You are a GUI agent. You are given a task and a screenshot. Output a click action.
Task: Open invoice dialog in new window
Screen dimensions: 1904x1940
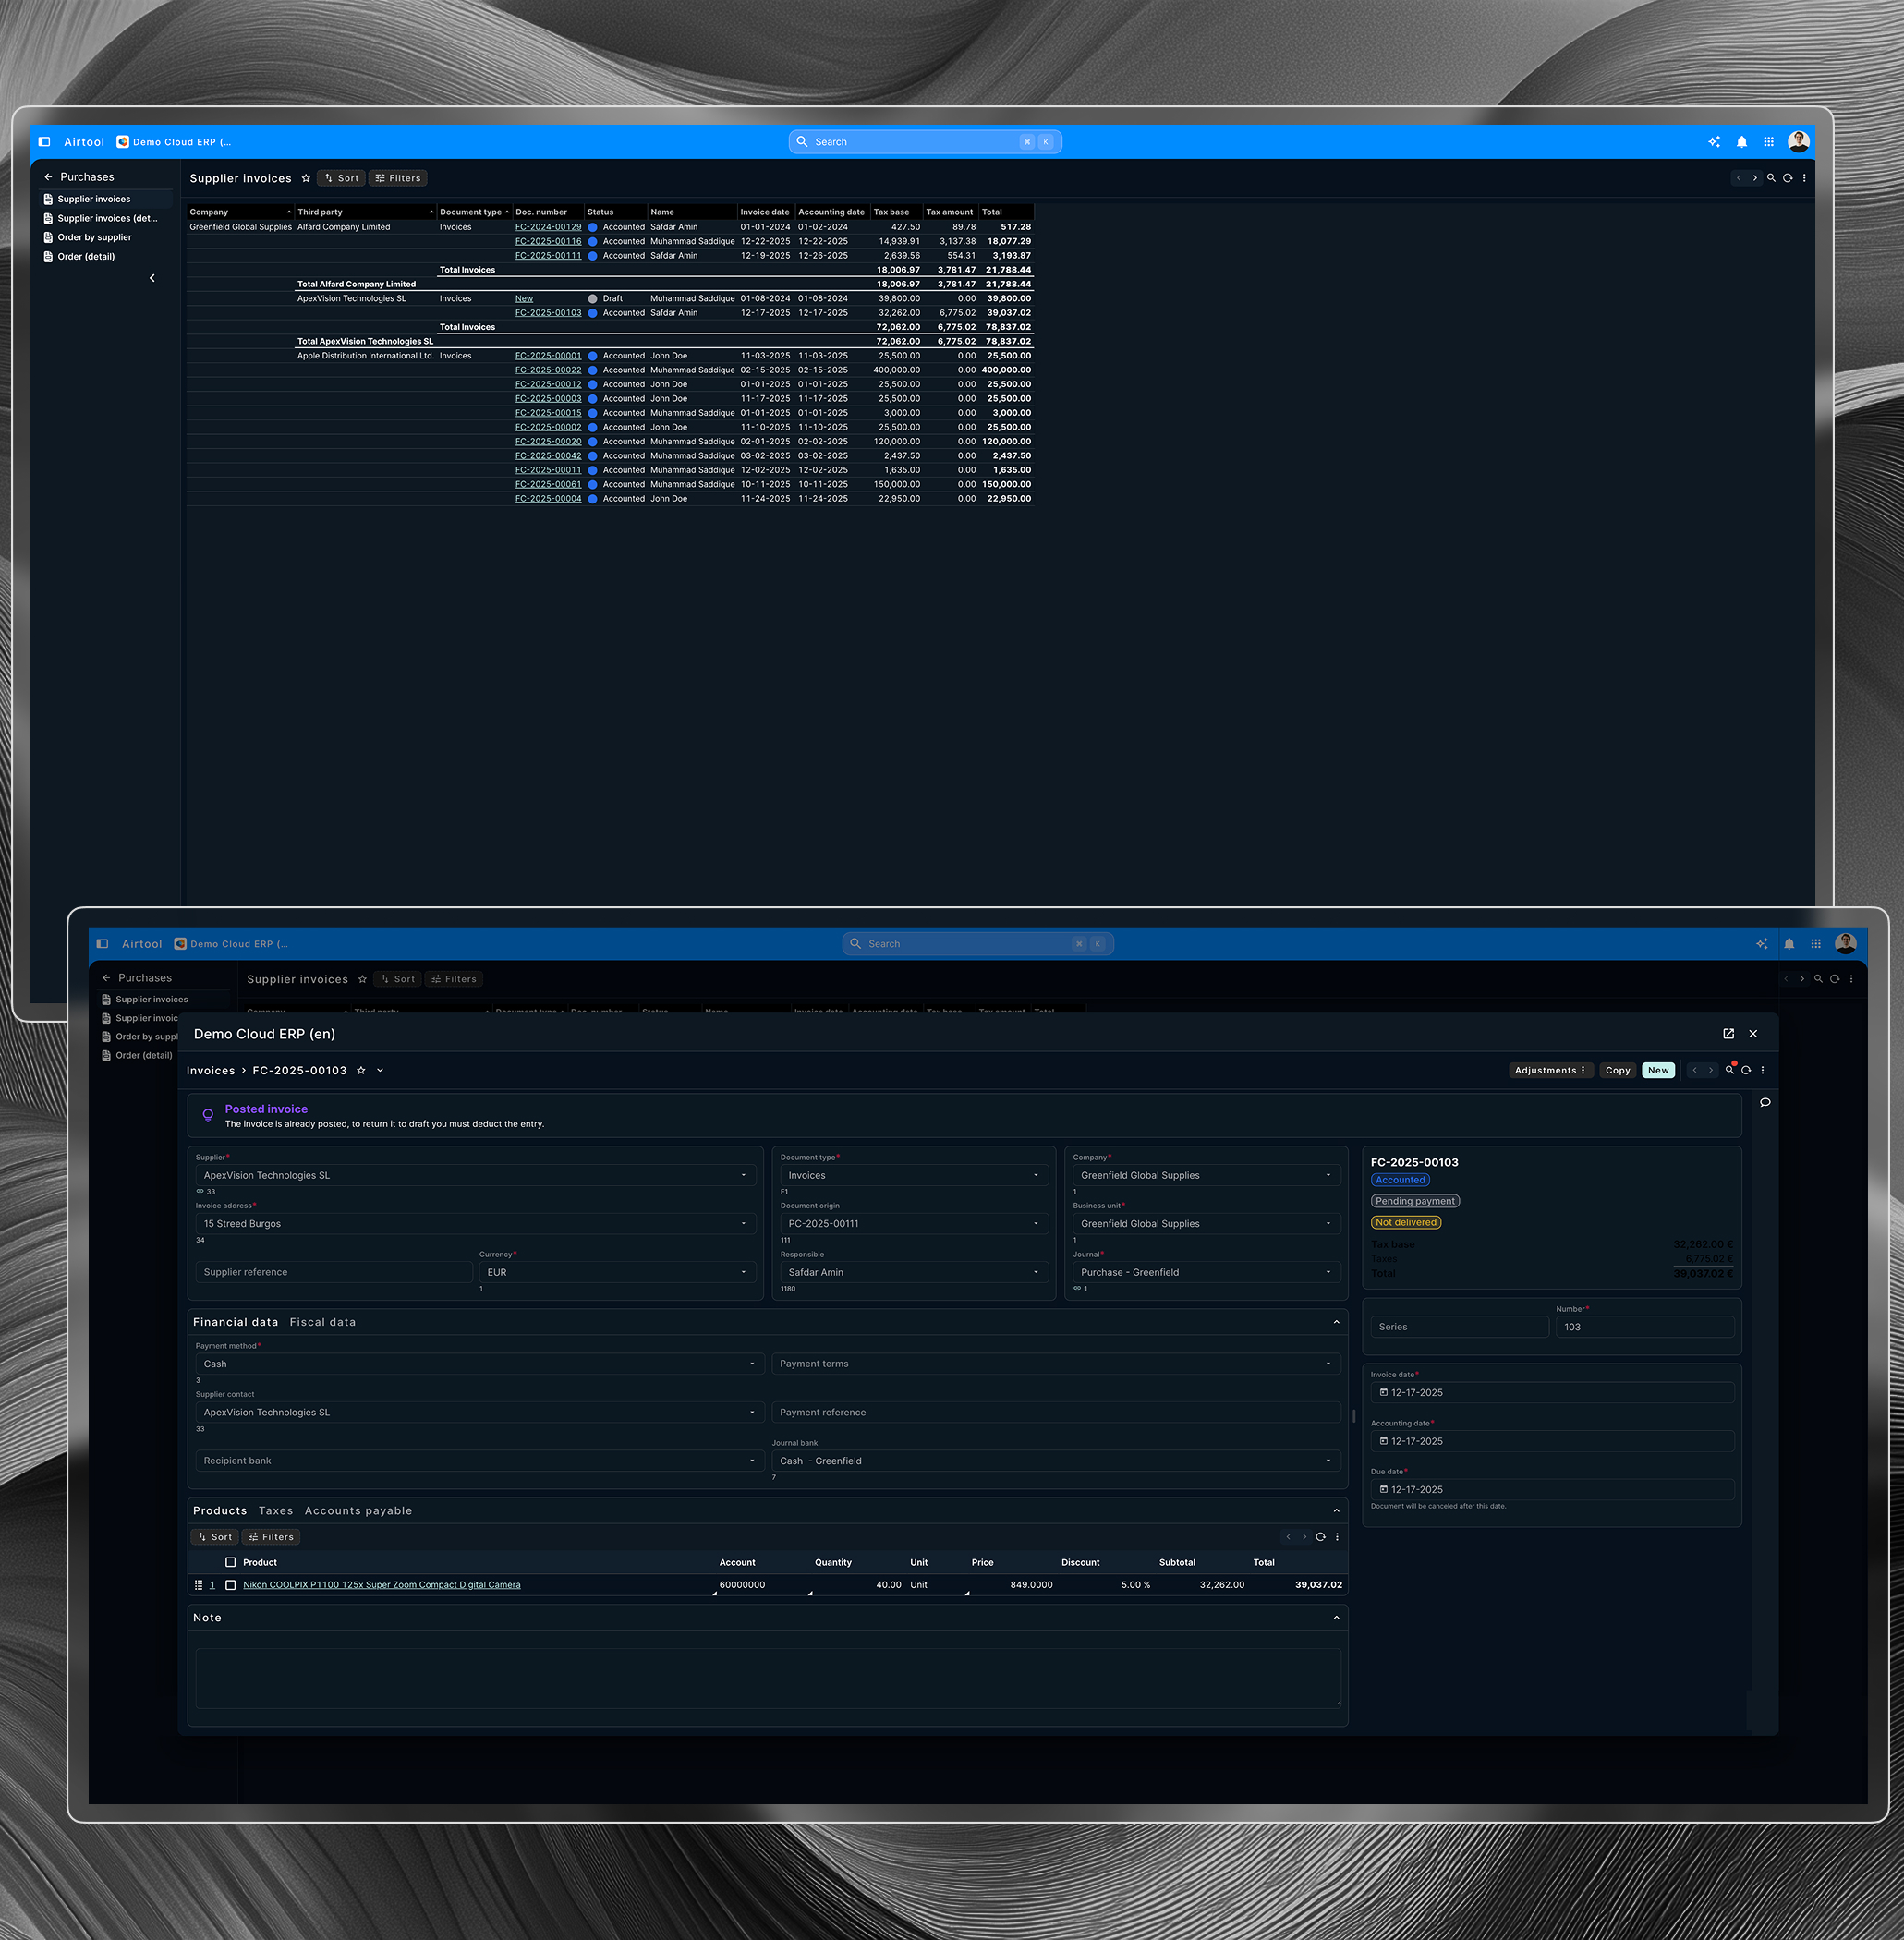click(x=1728, y=1033)
